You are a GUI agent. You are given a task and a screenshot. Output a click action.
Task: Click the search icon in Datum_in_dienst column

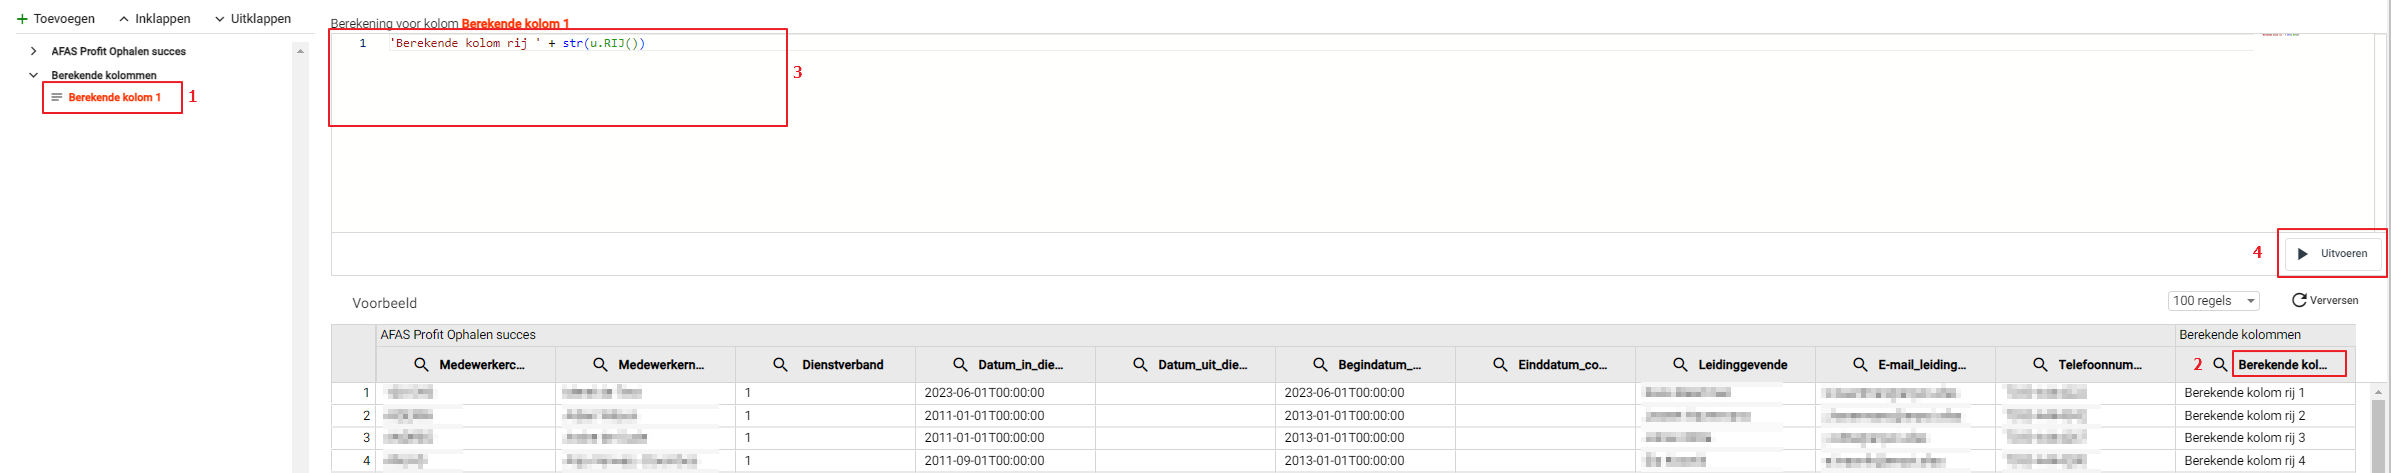(960, 365)
